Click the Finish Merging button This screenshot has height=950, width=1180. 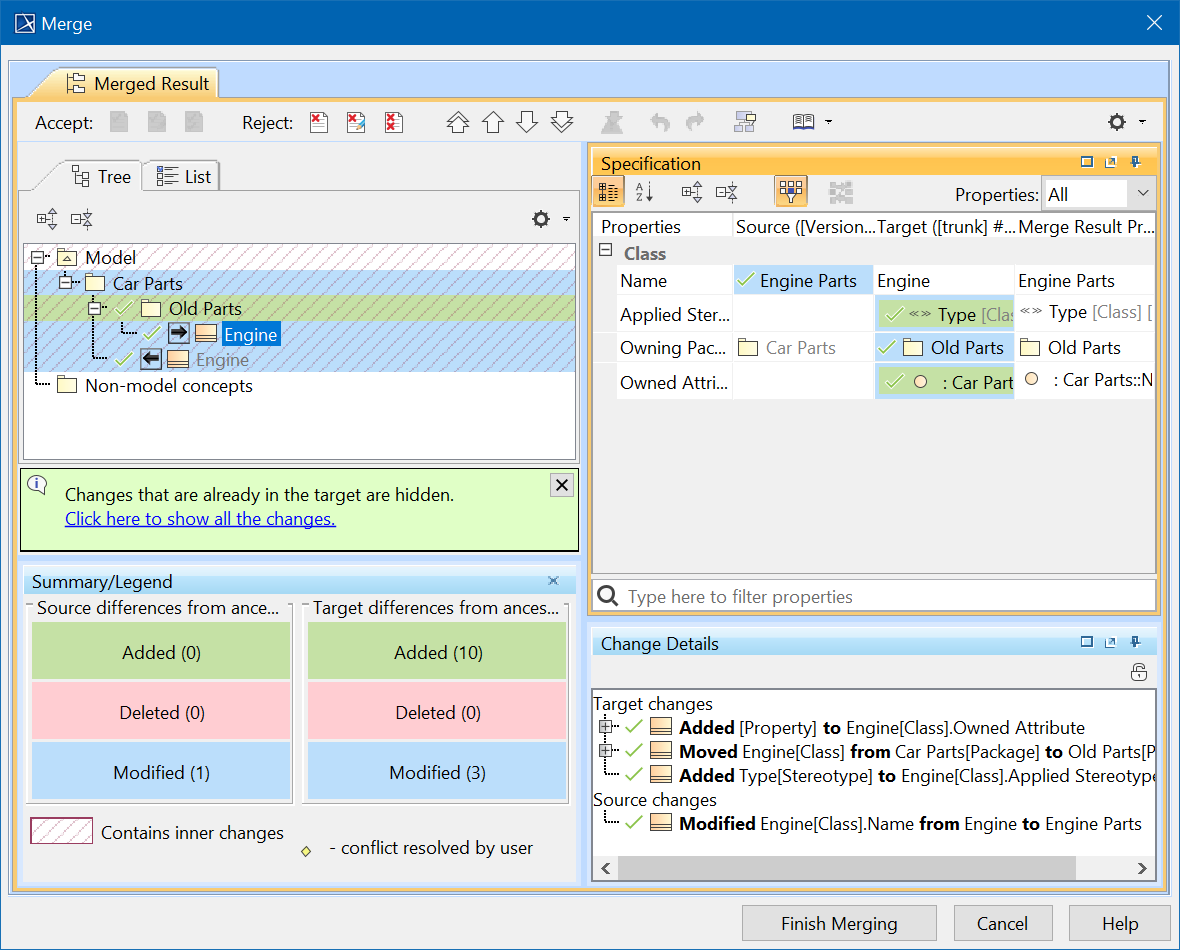(838, 923)
